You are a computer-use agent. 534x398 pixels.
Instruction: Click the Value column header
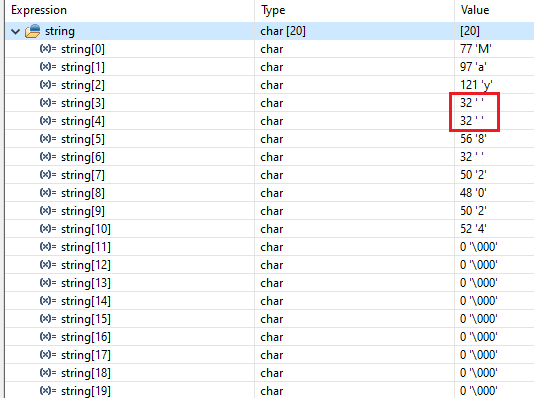[475, 10]
